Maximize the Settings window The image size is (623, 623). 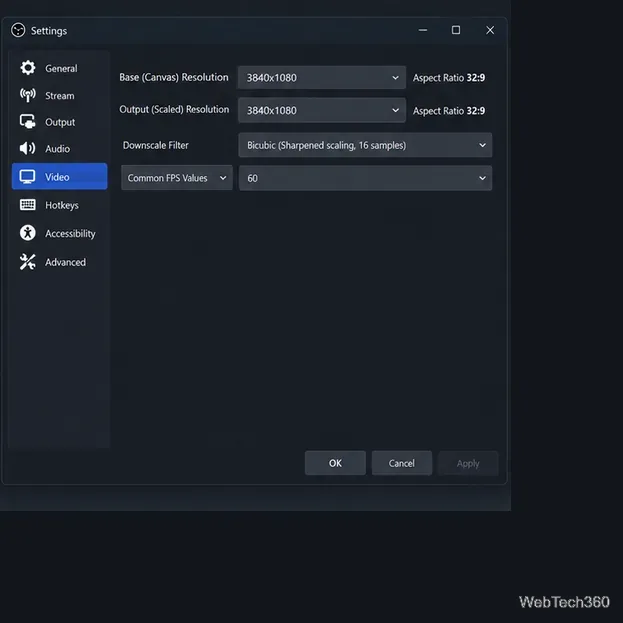(456, 30)
